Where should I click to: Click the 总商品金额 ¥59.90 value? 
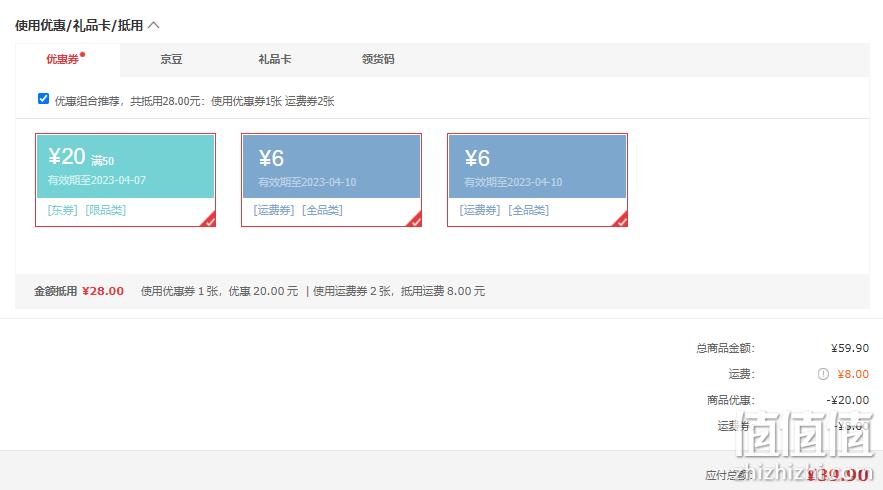coord(850,348)
